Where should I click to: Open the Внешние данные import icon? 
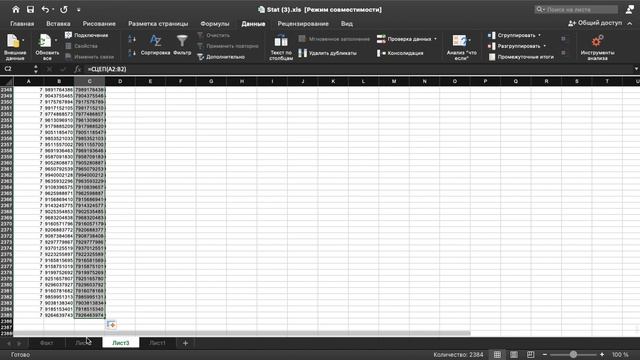pos(13,41)
